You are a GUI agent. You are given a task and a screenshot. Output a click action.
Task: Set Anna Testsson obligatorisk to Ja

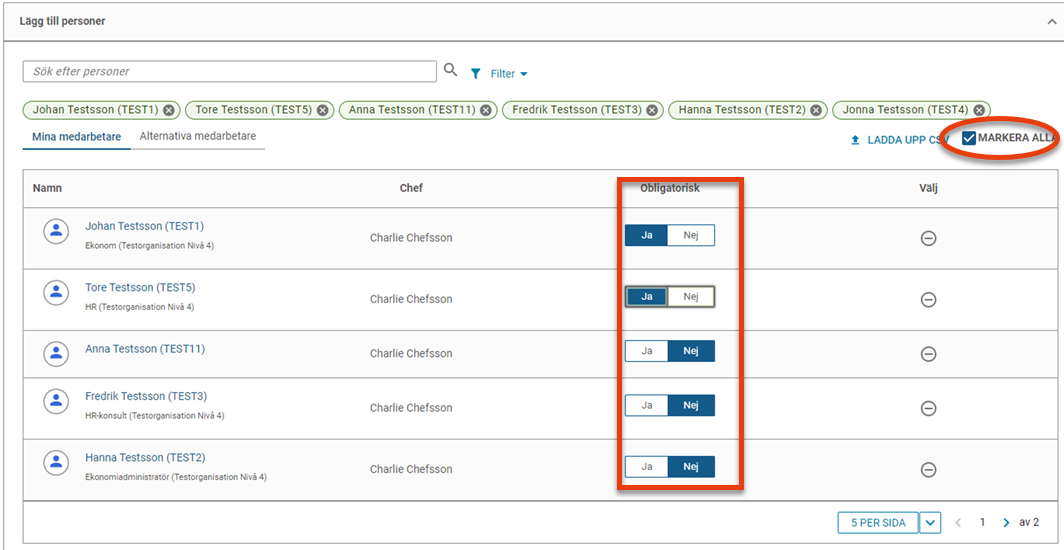(647, 351)
